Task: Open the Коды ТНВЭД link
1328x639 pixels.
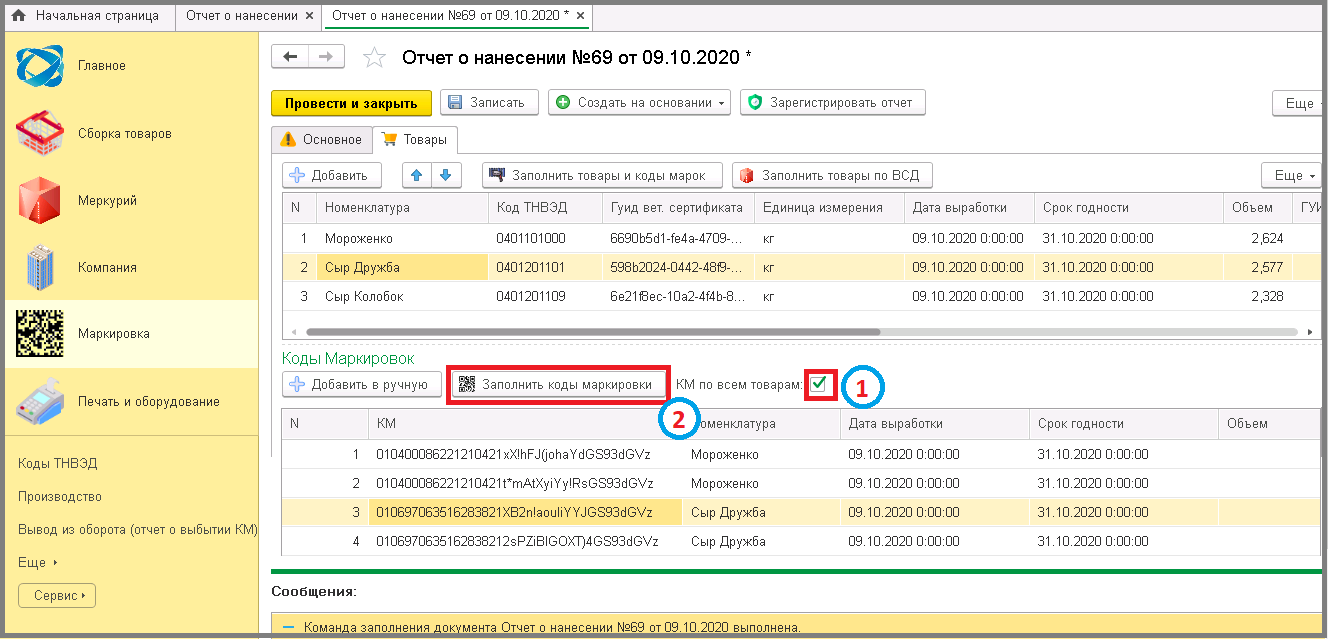Action: (58, 463)
